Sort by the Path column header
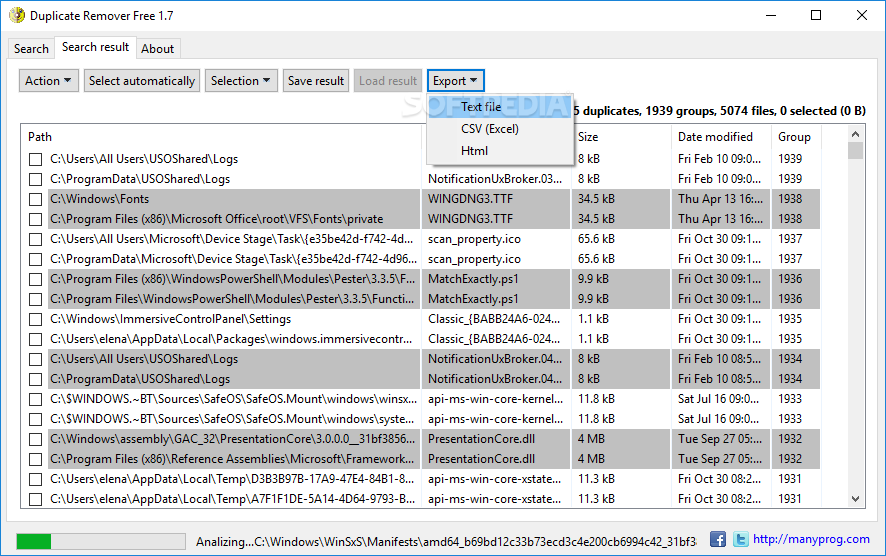886x556 pixels. click(x=222, y=137)
